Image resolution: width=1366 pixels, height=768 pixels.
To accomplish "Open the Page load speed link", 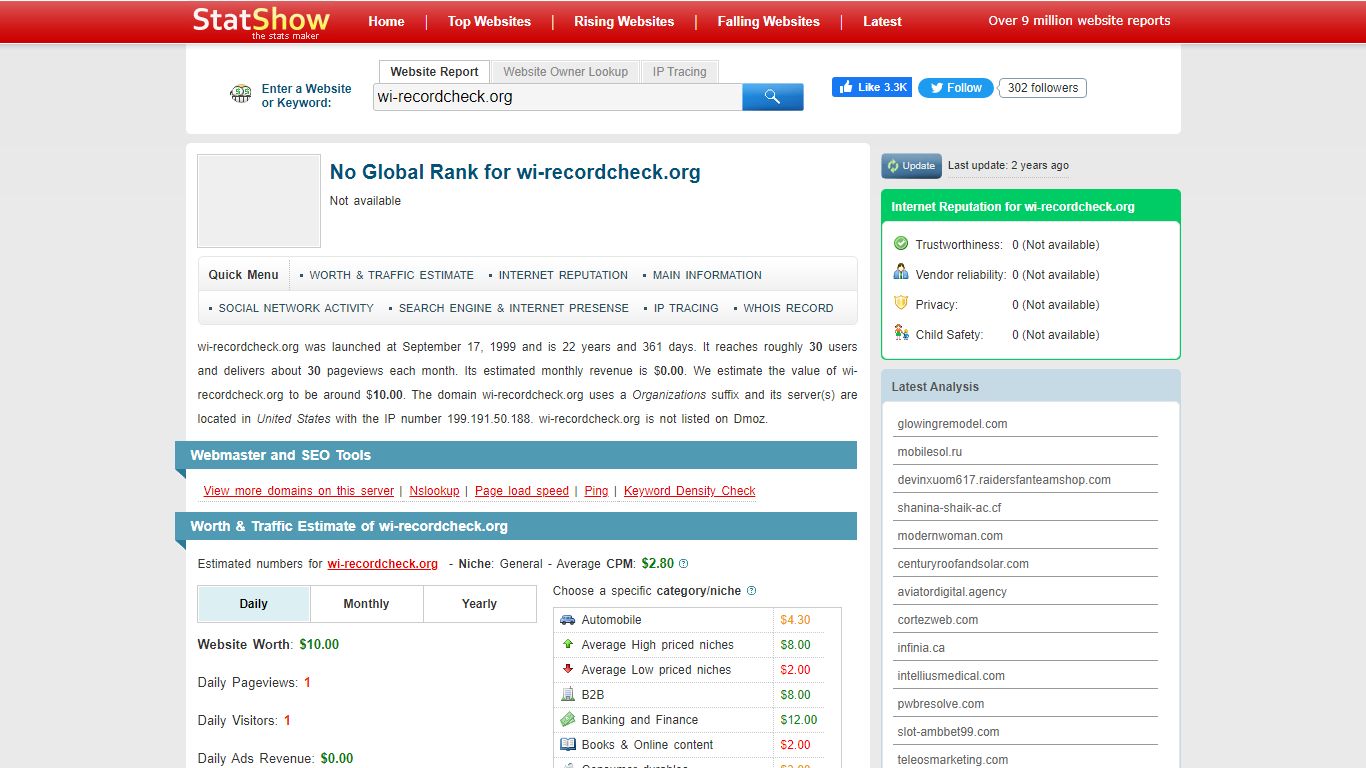I will [522, 491].
